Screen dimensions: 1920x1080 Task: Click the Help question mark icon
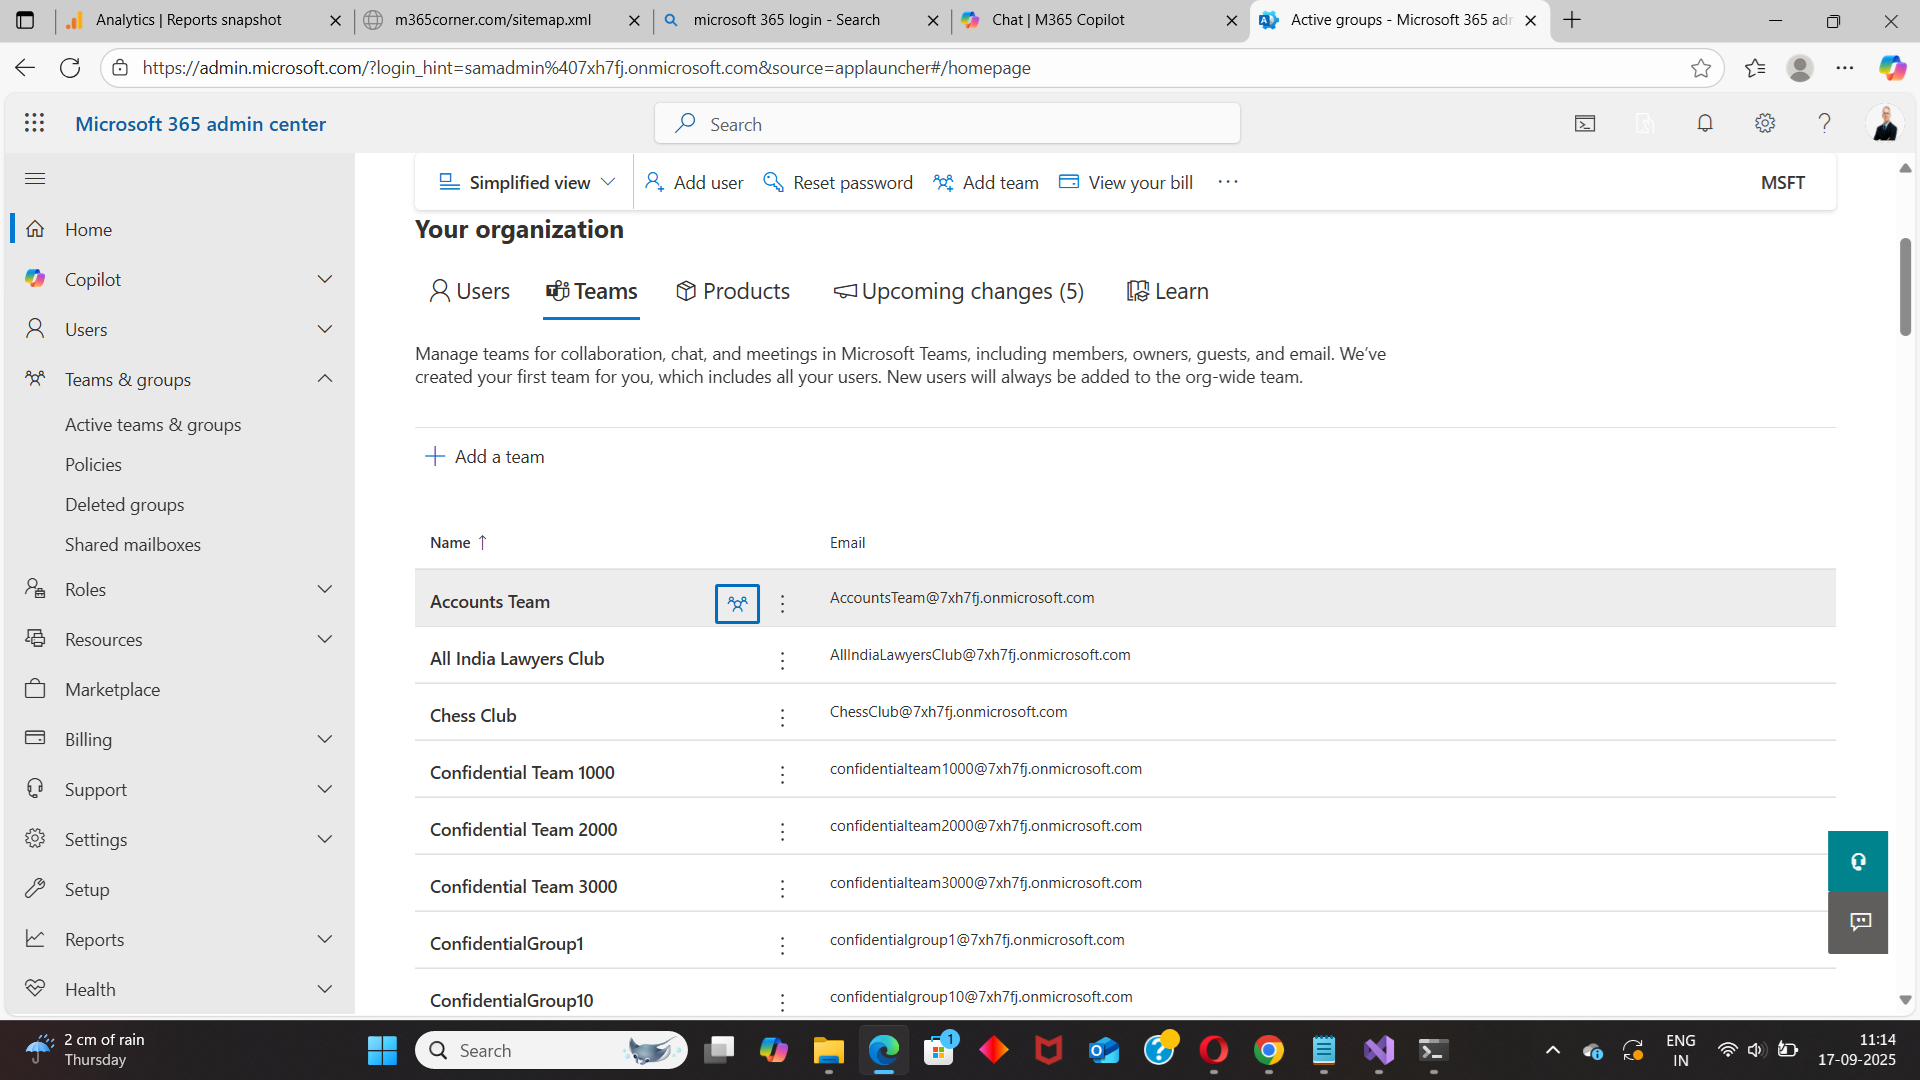pos(1825,123)
